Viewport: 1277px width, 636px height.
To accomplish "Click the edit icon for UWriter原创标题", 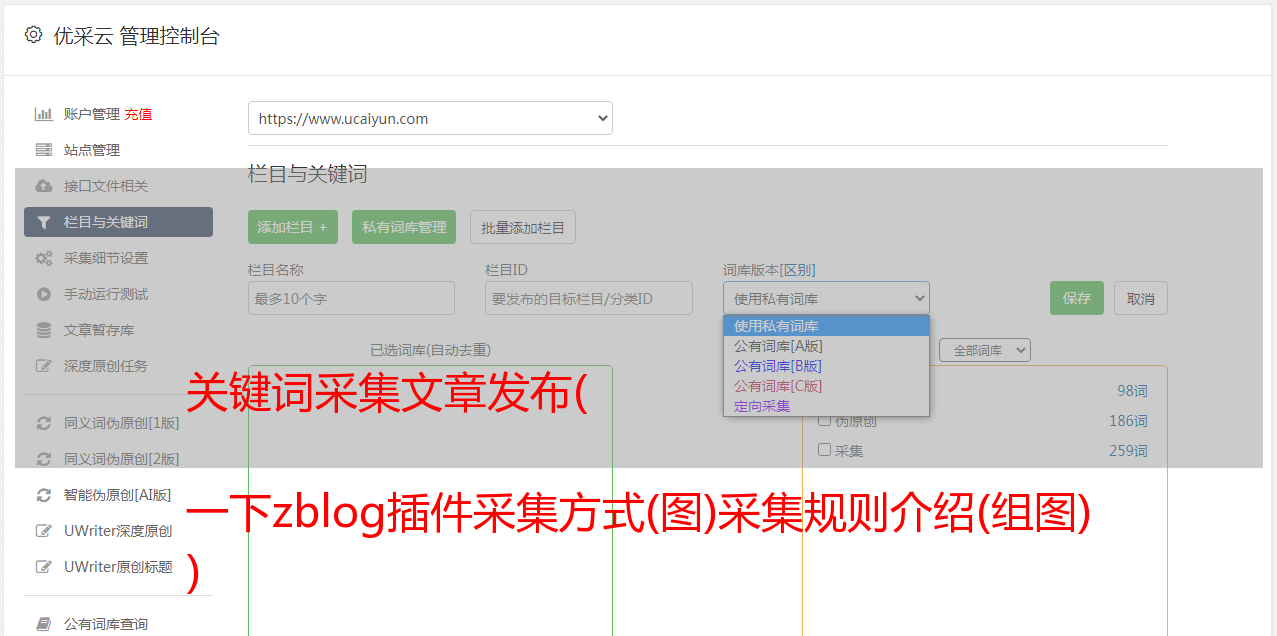I will tap(43, 567).
